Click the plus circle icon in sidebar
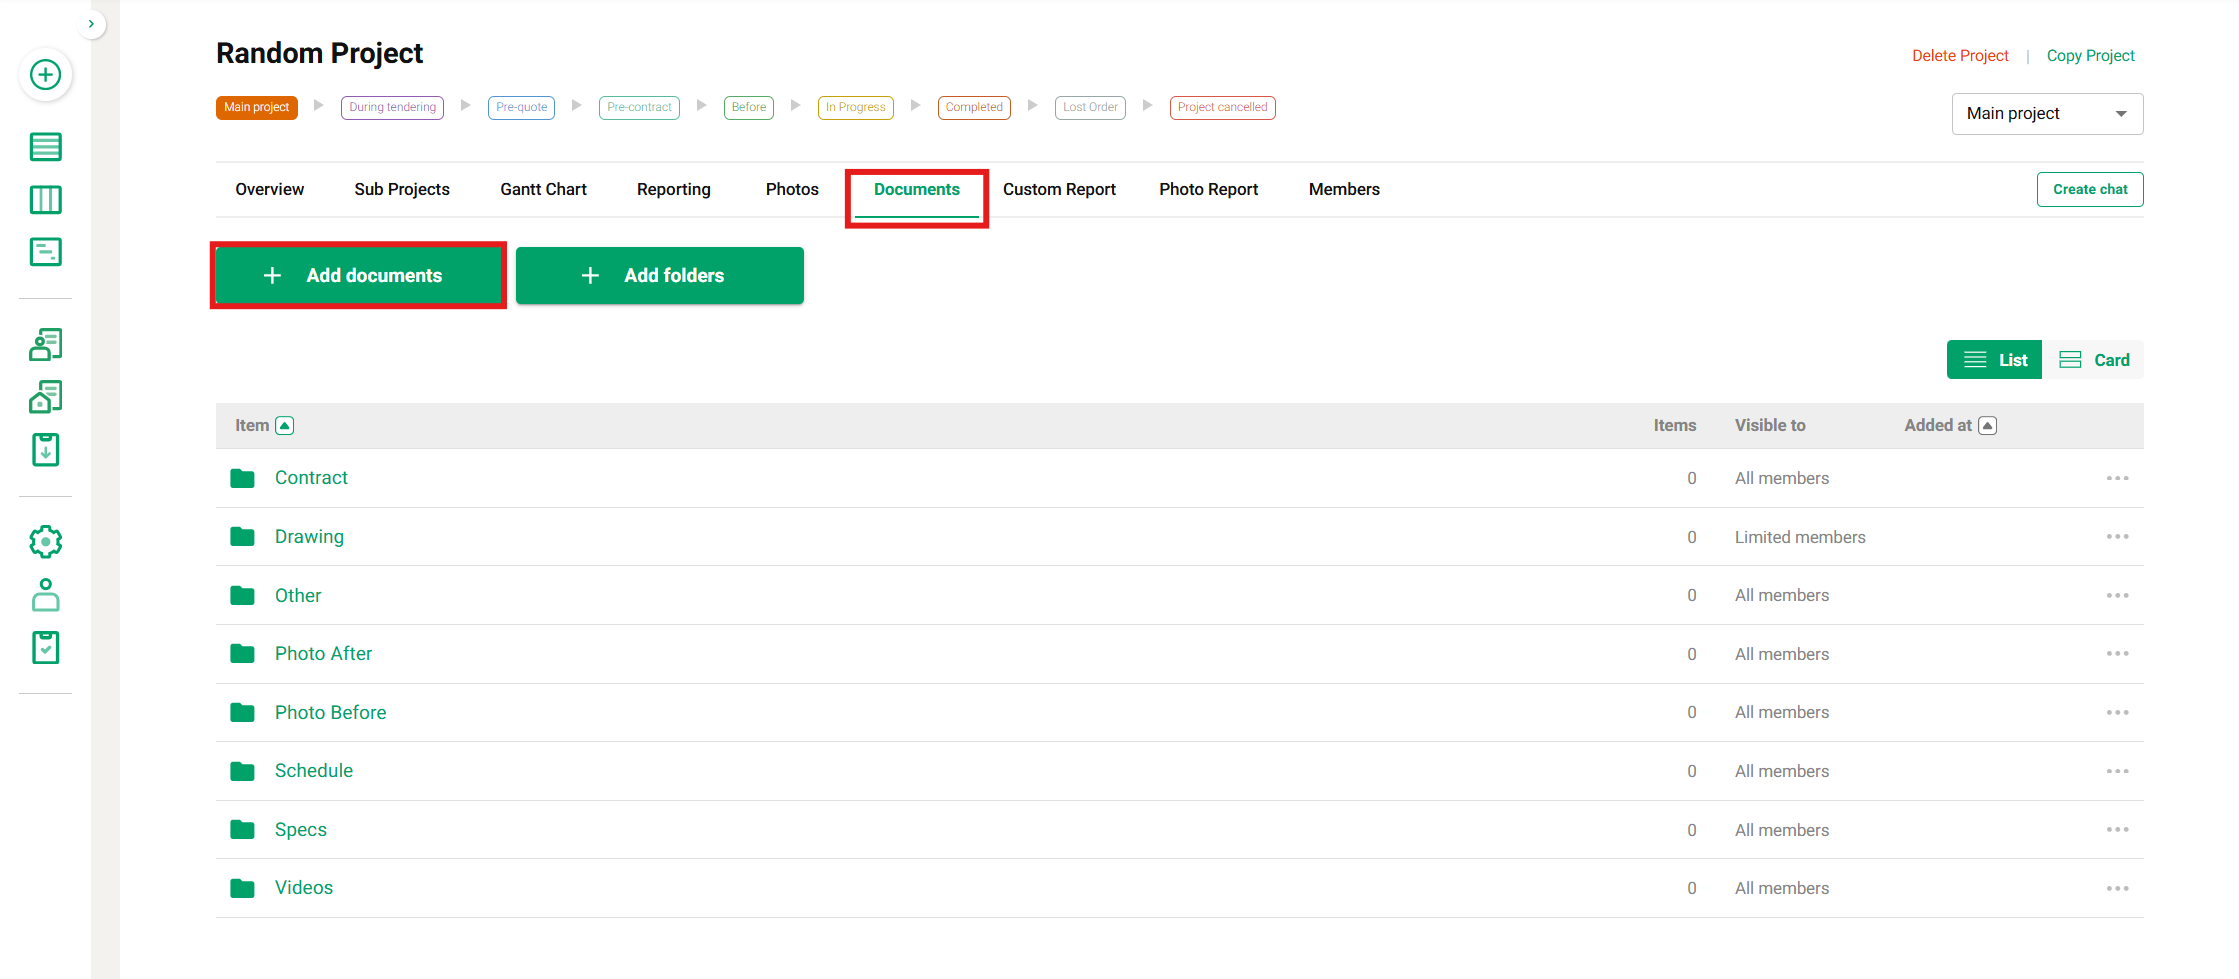Viewport: 2239px width, 979px height. click(x=45, y=75)
